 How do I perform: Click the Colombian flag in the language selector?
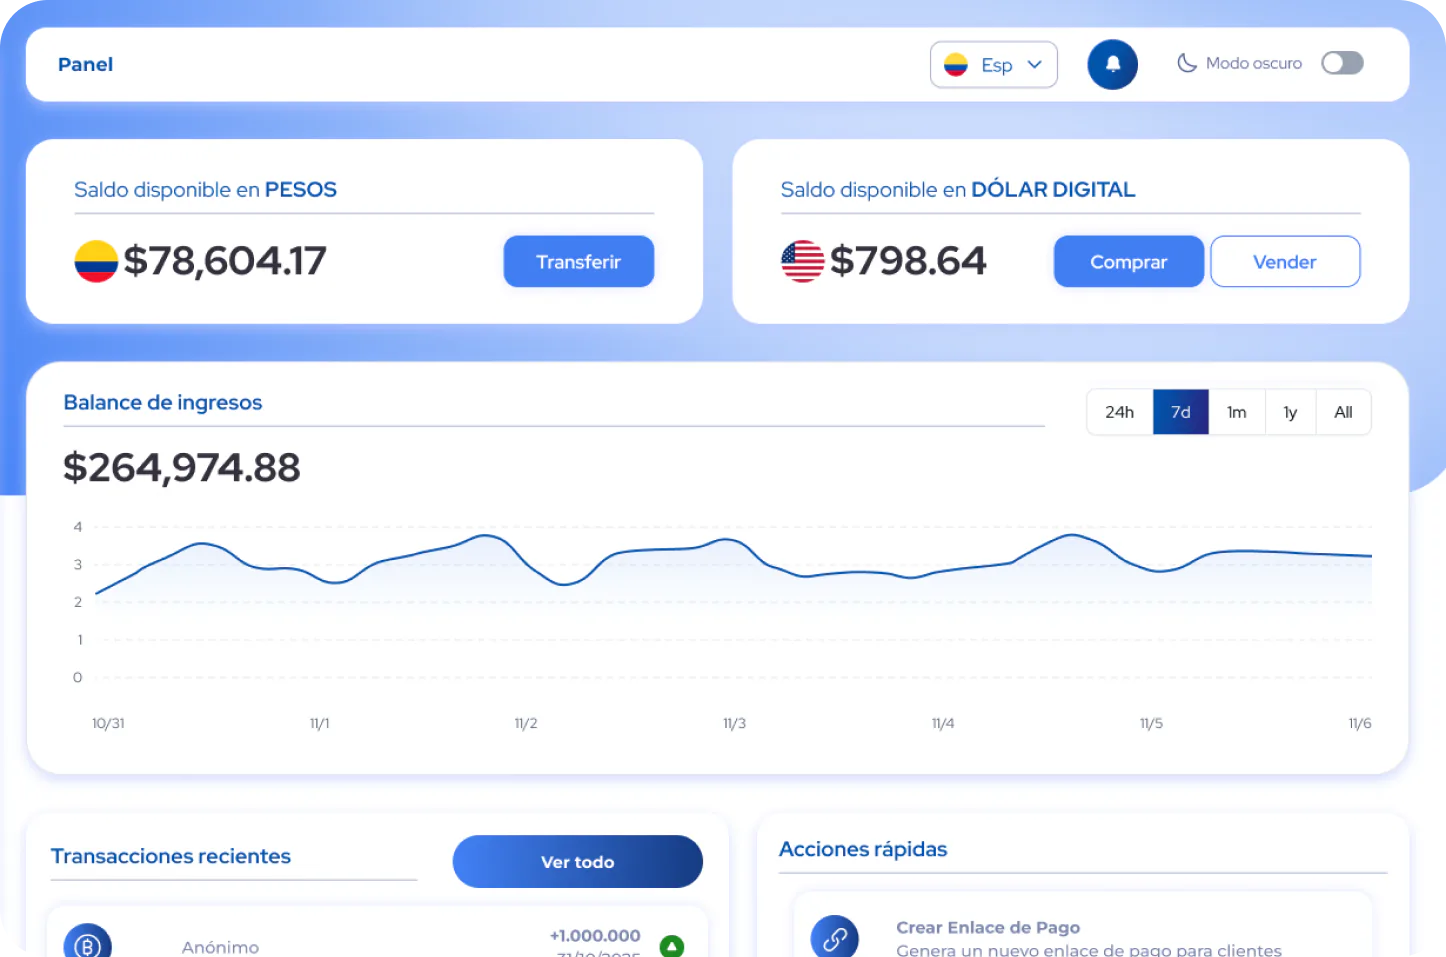[956, 65]
